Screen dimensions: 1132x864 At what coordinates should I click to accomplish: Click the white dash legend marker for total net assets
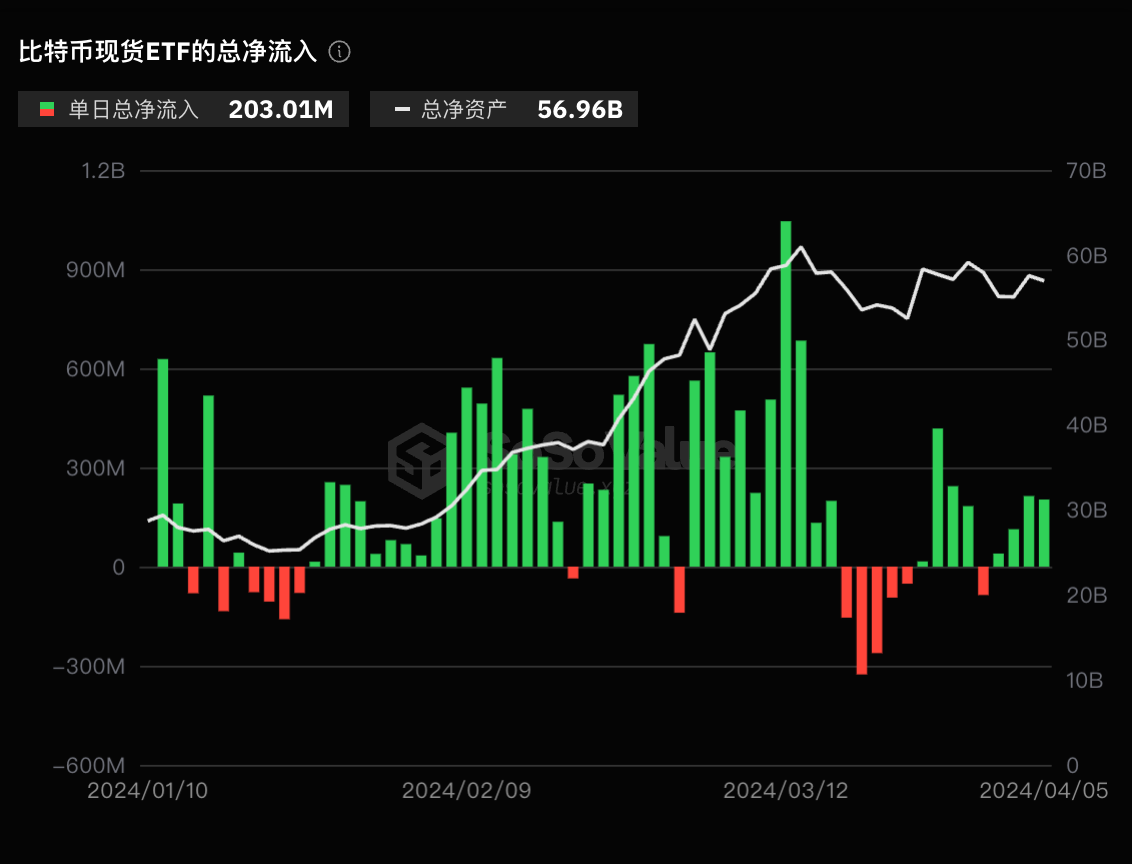click(x=401, y=110)
